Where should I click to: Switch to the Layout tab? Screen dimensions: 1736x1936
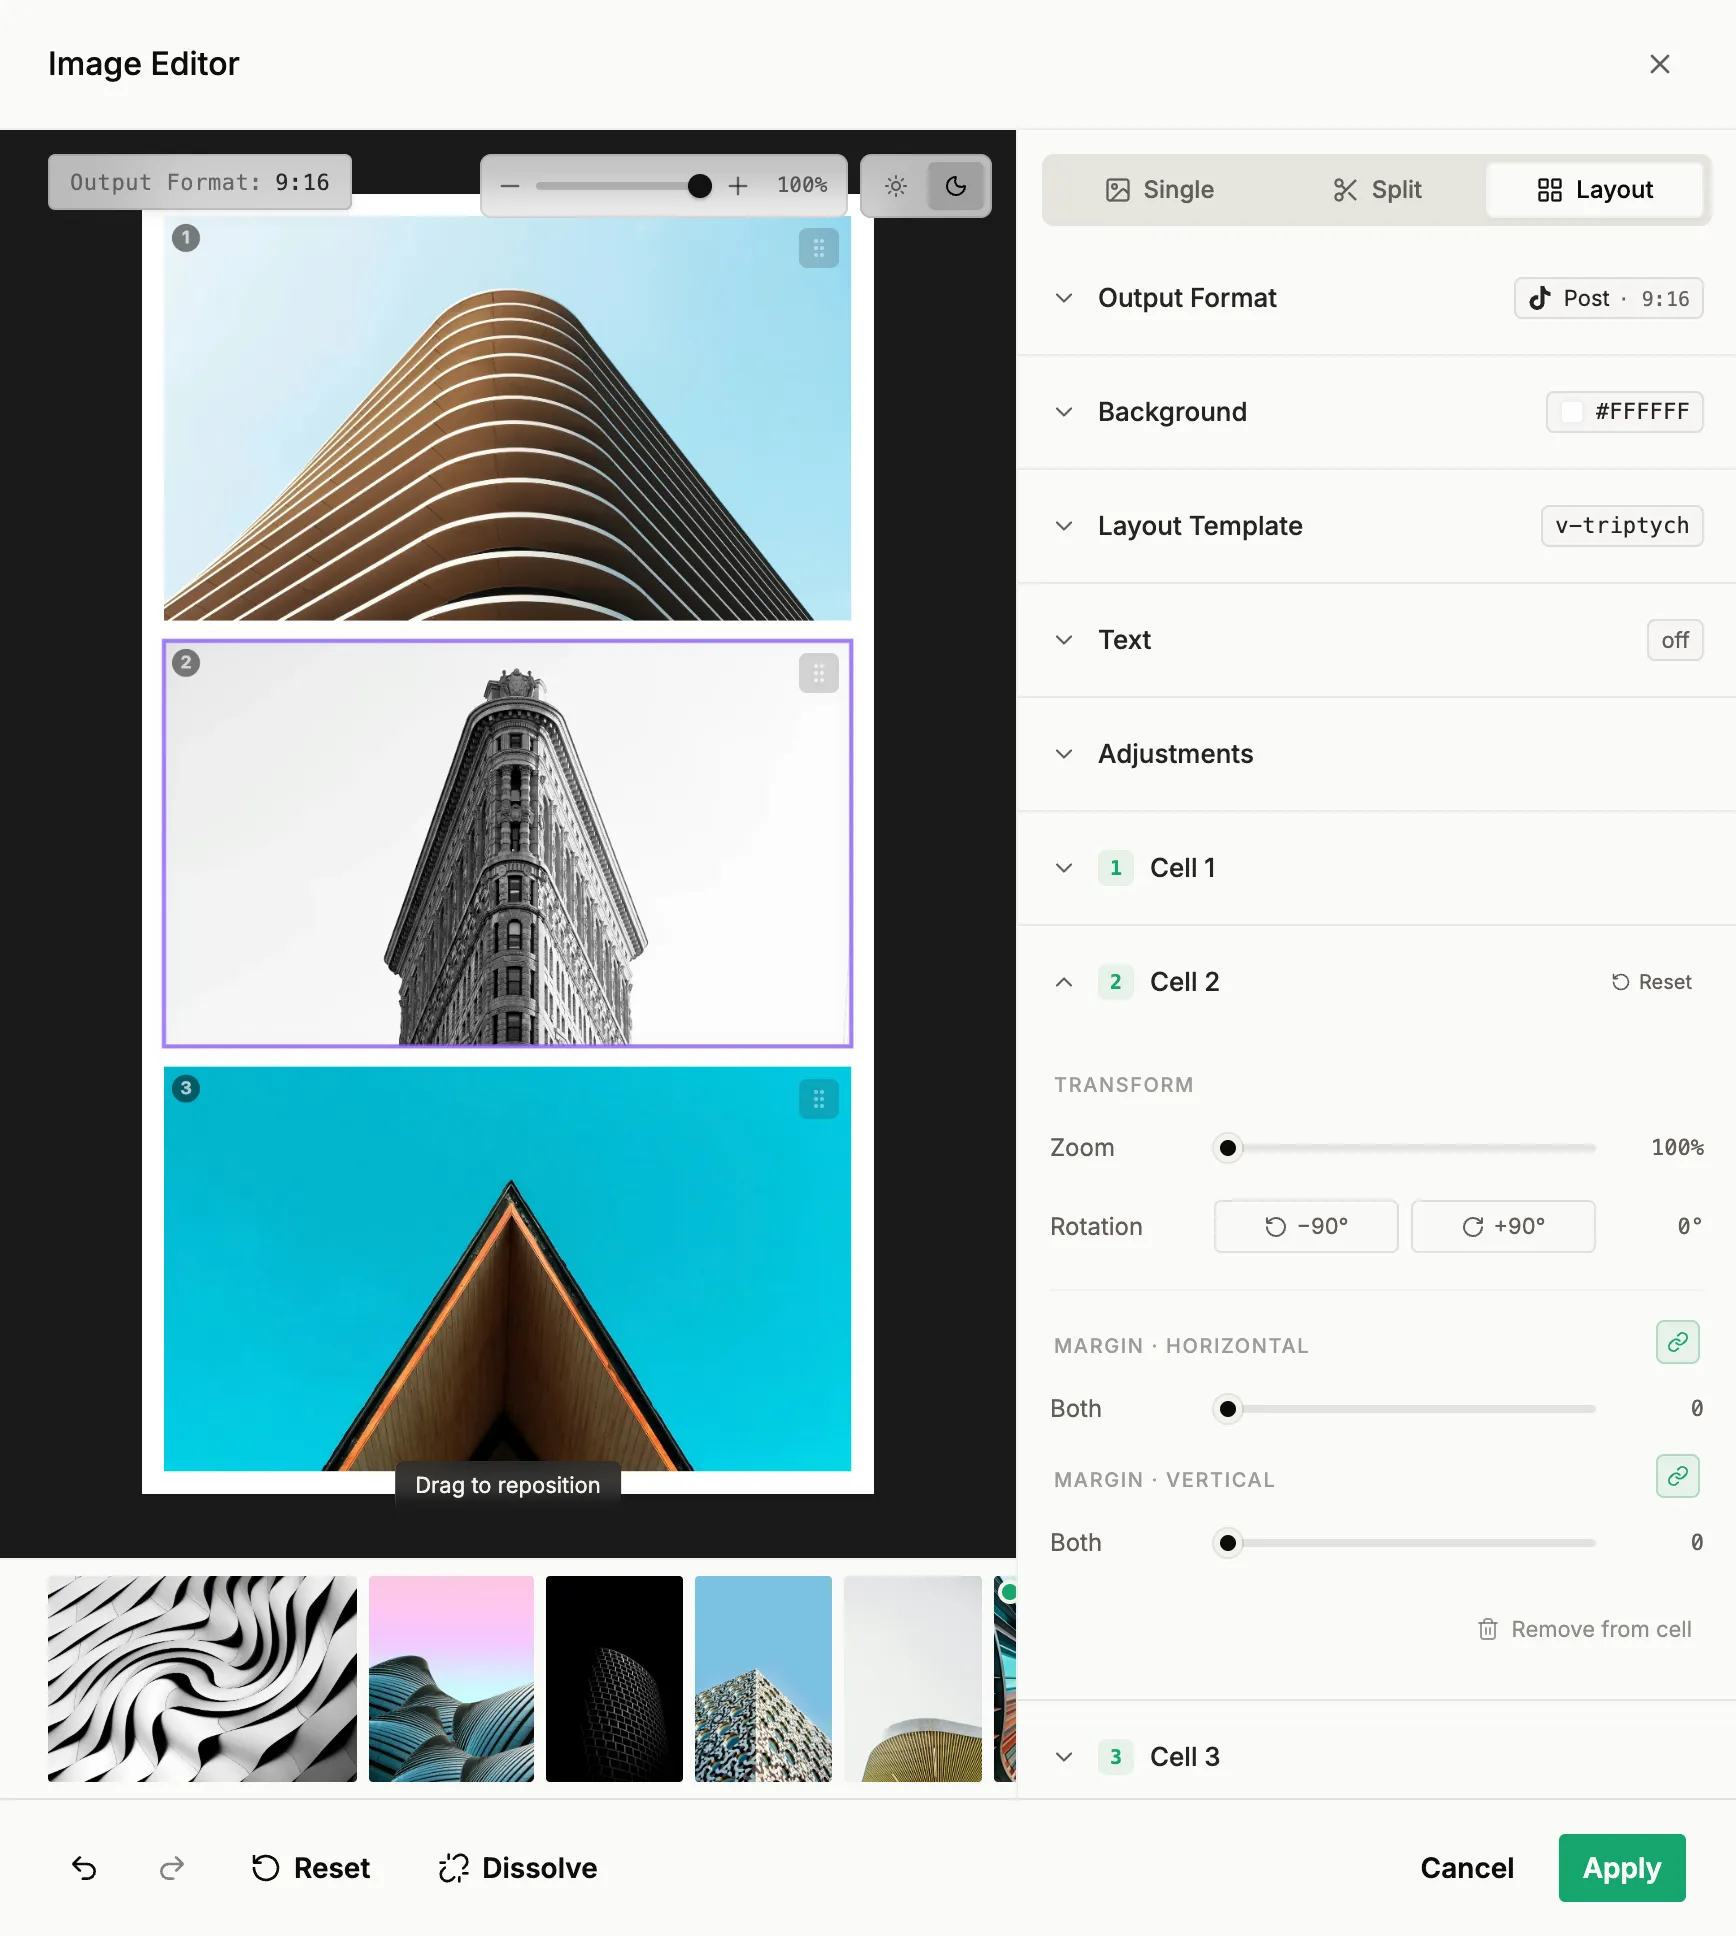[x=1596, y=190]
